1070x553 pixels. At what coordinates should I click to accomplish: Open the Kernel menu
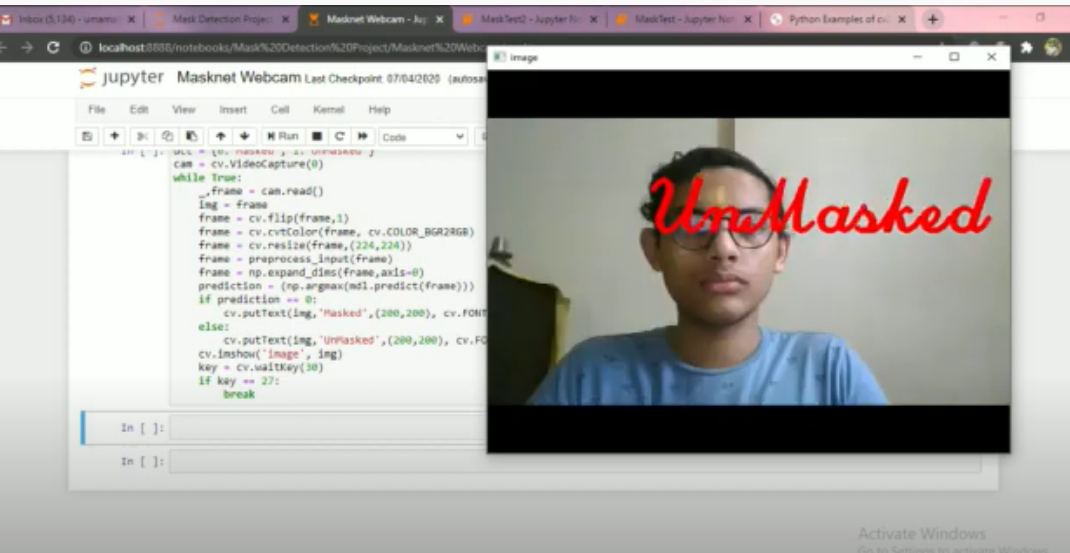[328, 109]
